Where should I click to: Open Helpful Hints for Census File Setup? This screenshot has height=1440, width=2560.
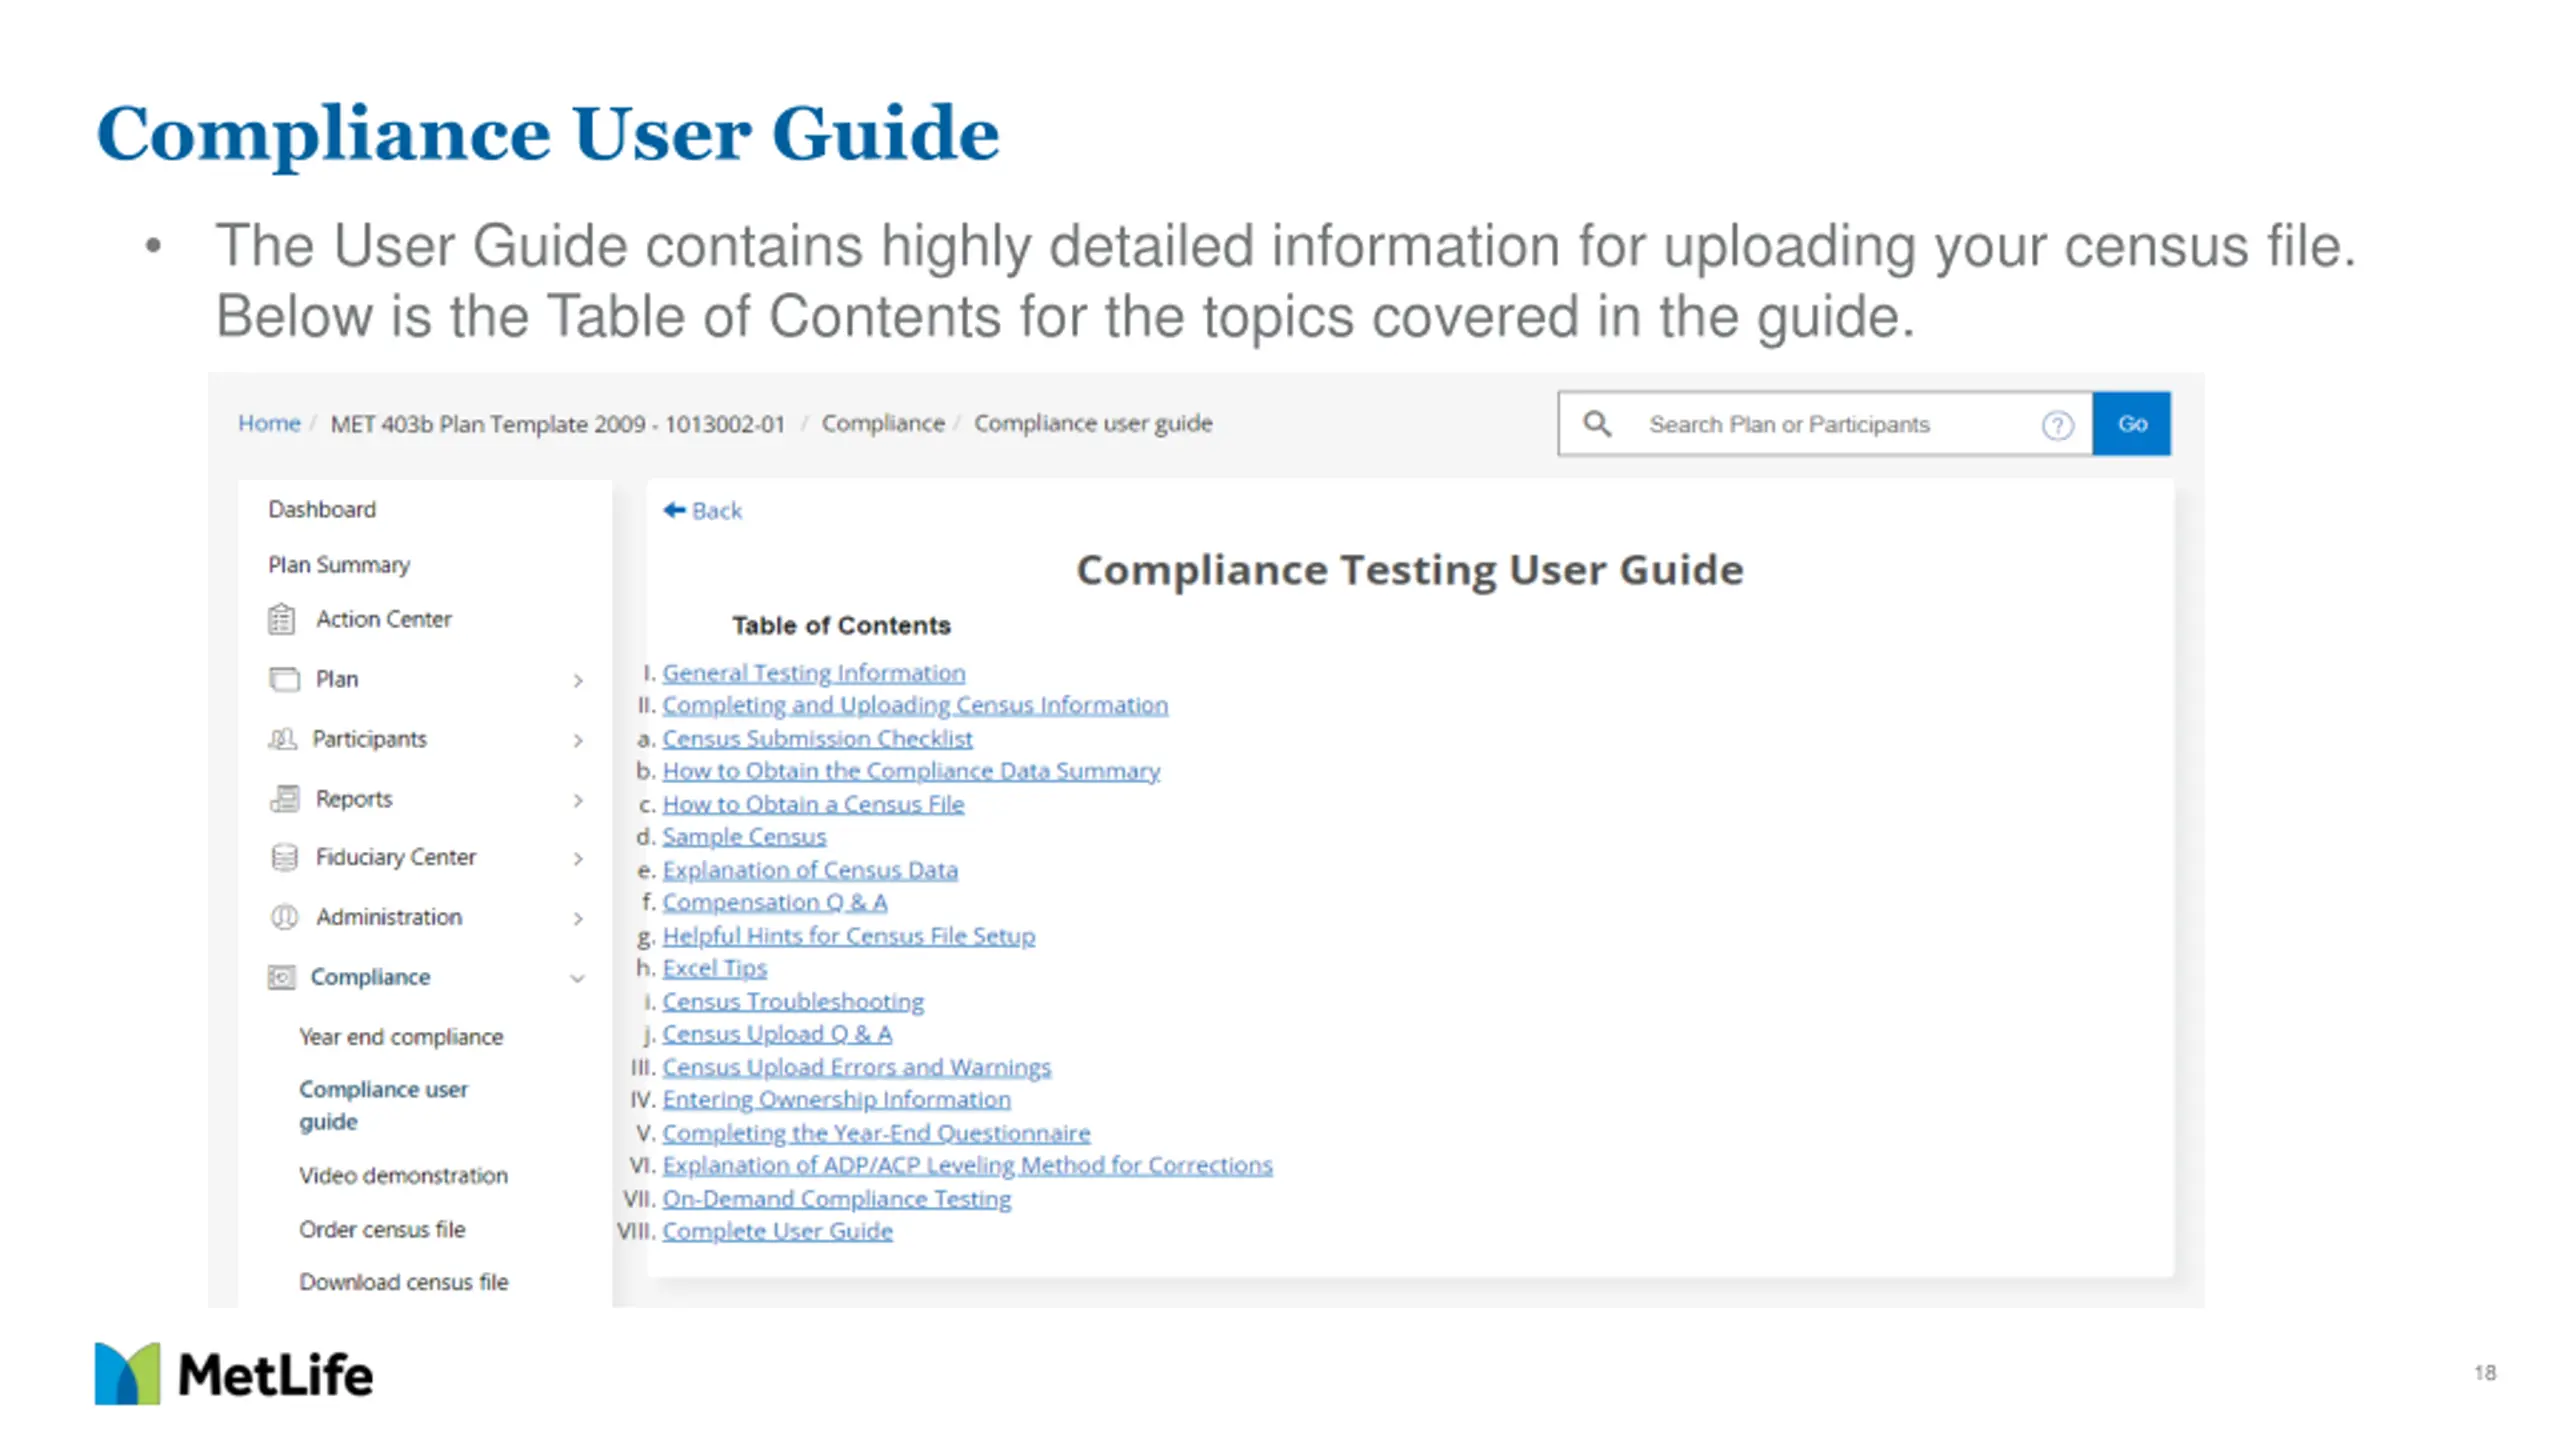pyautogui.click(x=848, y=936)
